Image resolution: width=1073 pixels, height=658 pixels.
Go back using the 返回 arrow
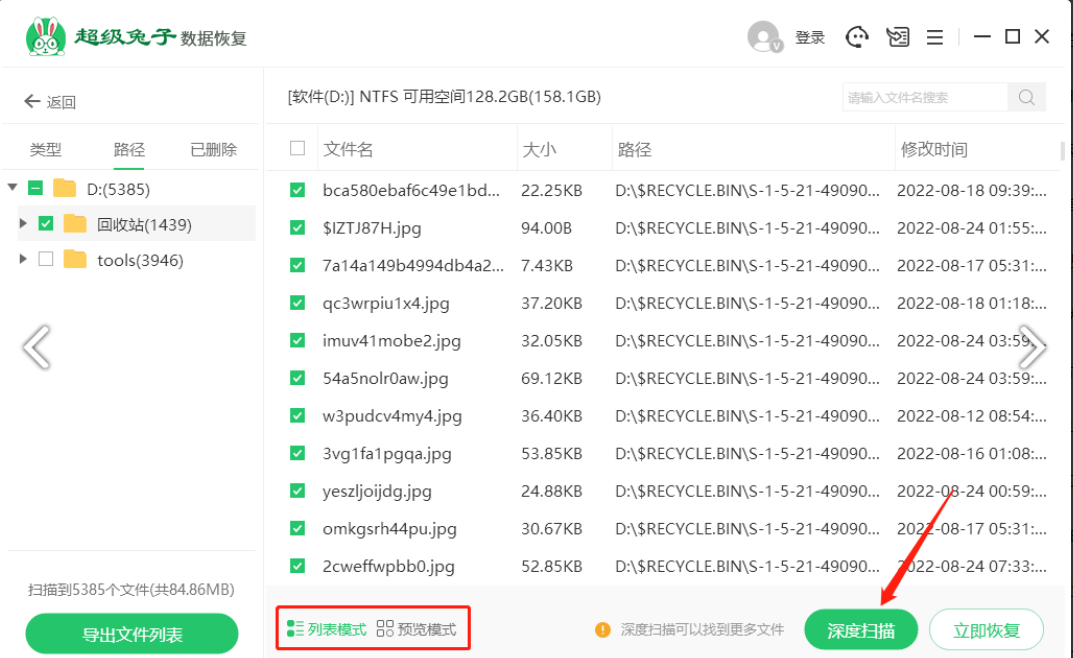(32, 102)
